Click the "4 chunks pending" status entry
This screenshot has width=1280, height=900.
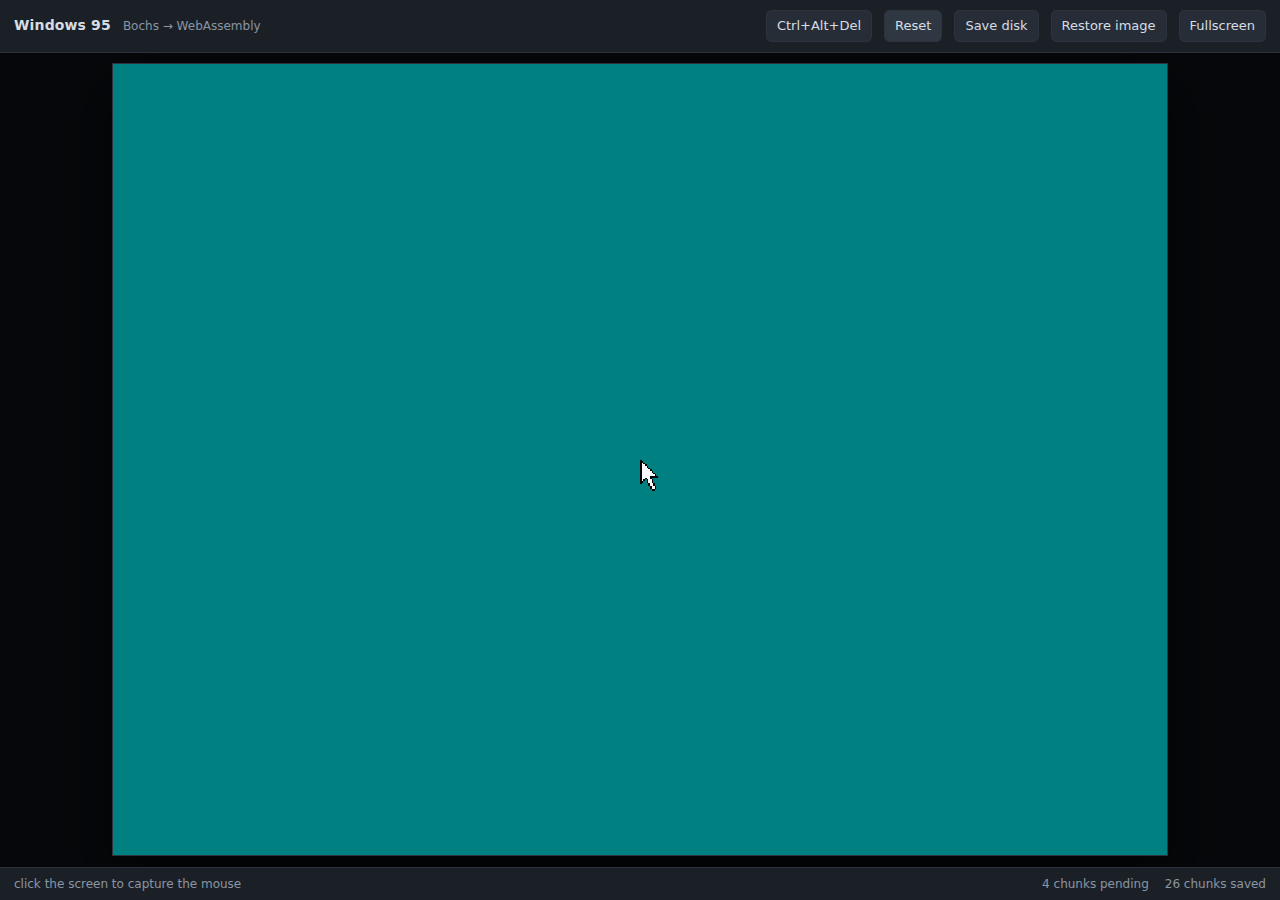(1095, 884)
